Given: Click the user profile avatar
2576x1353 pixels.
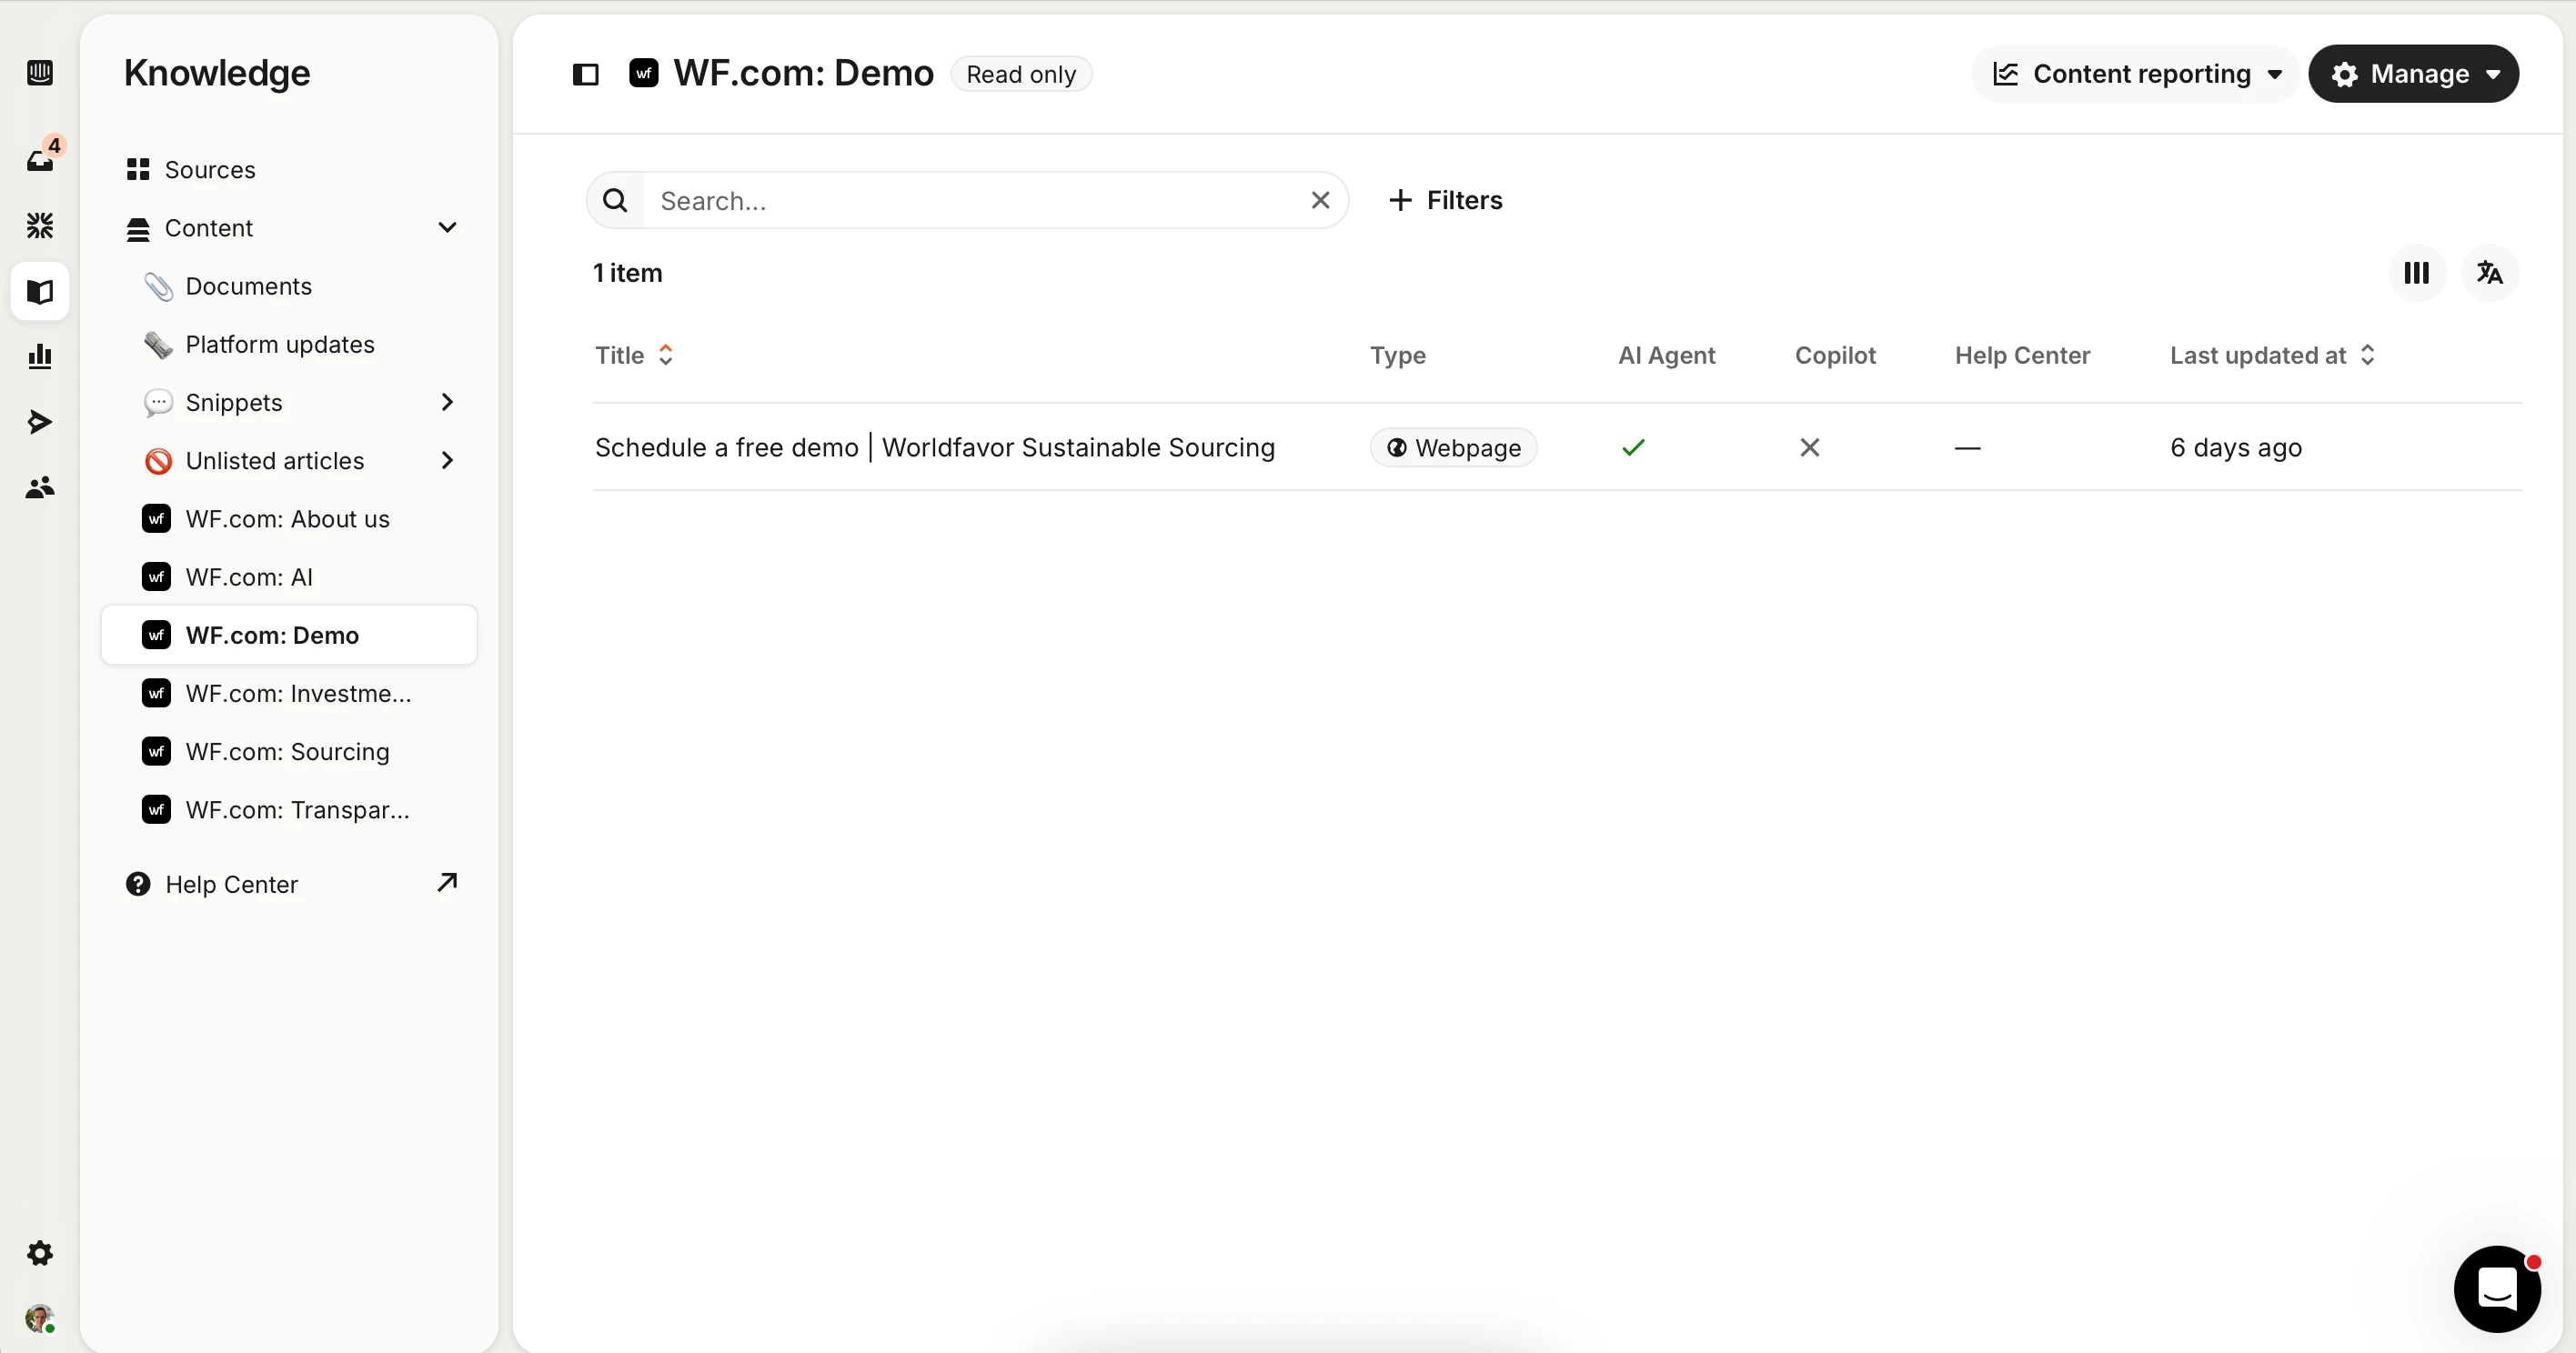Looking at the screenshot, I should tap(40, 1318).
